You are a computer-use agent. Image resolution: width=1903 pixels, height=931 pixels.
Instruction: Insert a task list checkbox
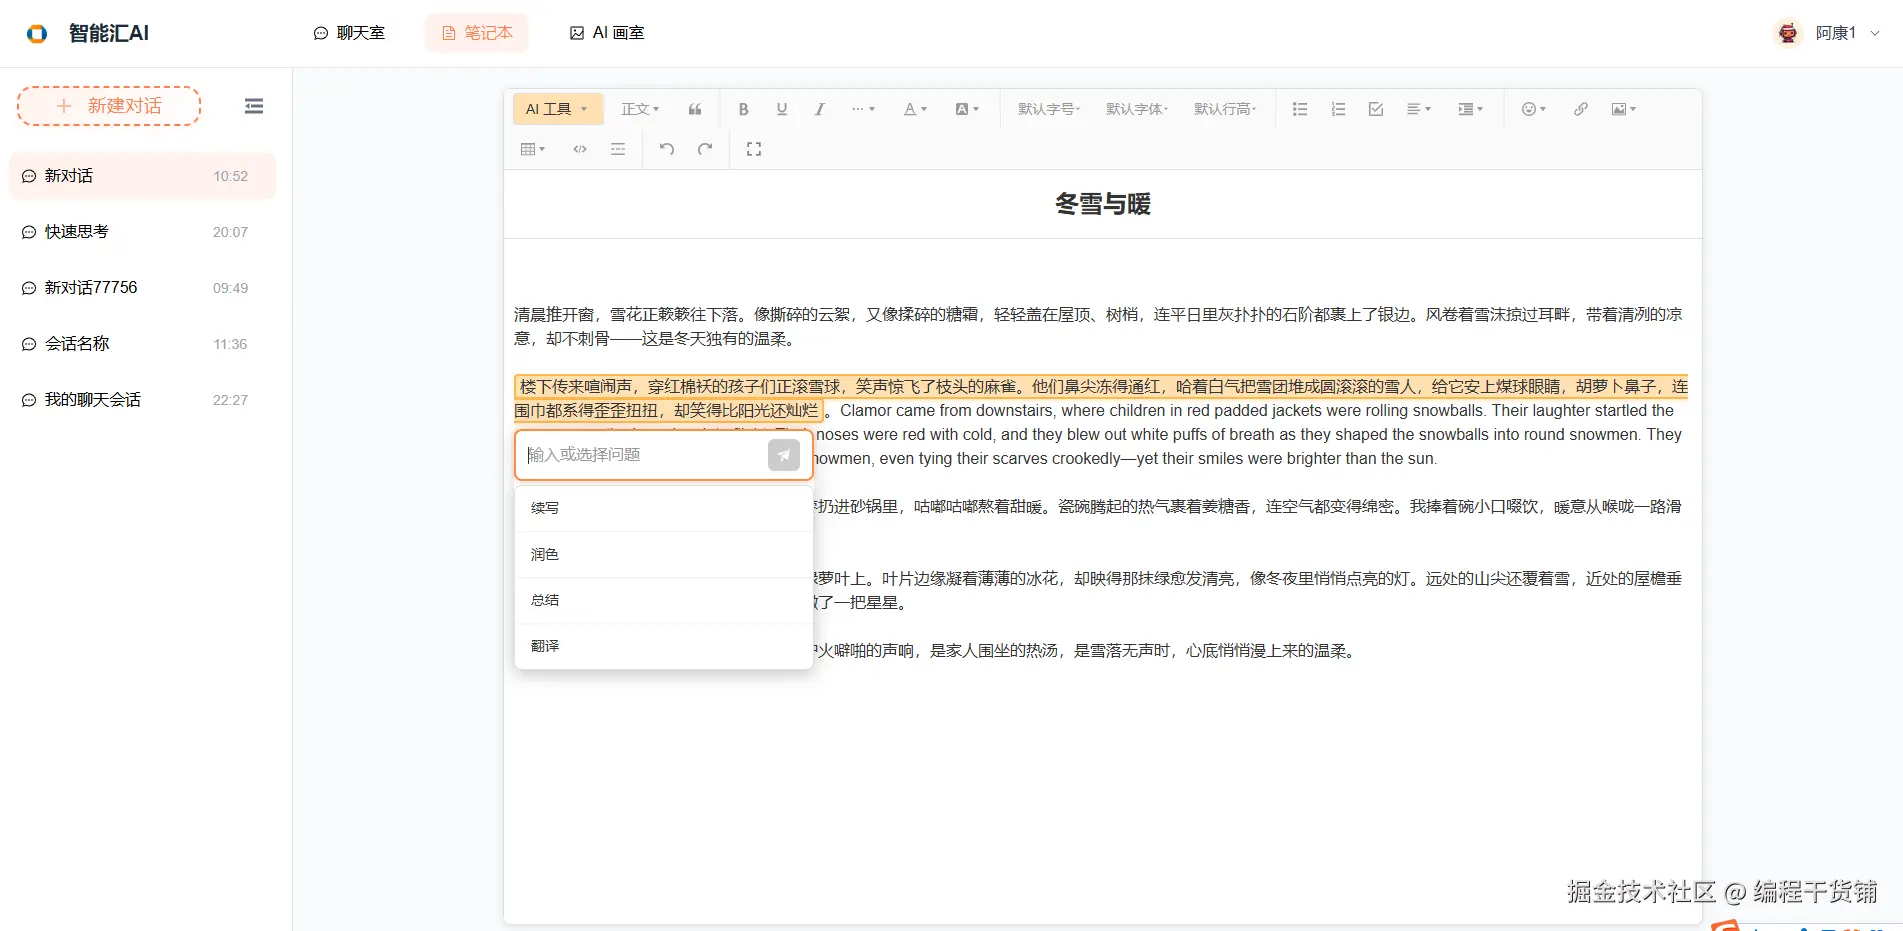[1375, 109]
